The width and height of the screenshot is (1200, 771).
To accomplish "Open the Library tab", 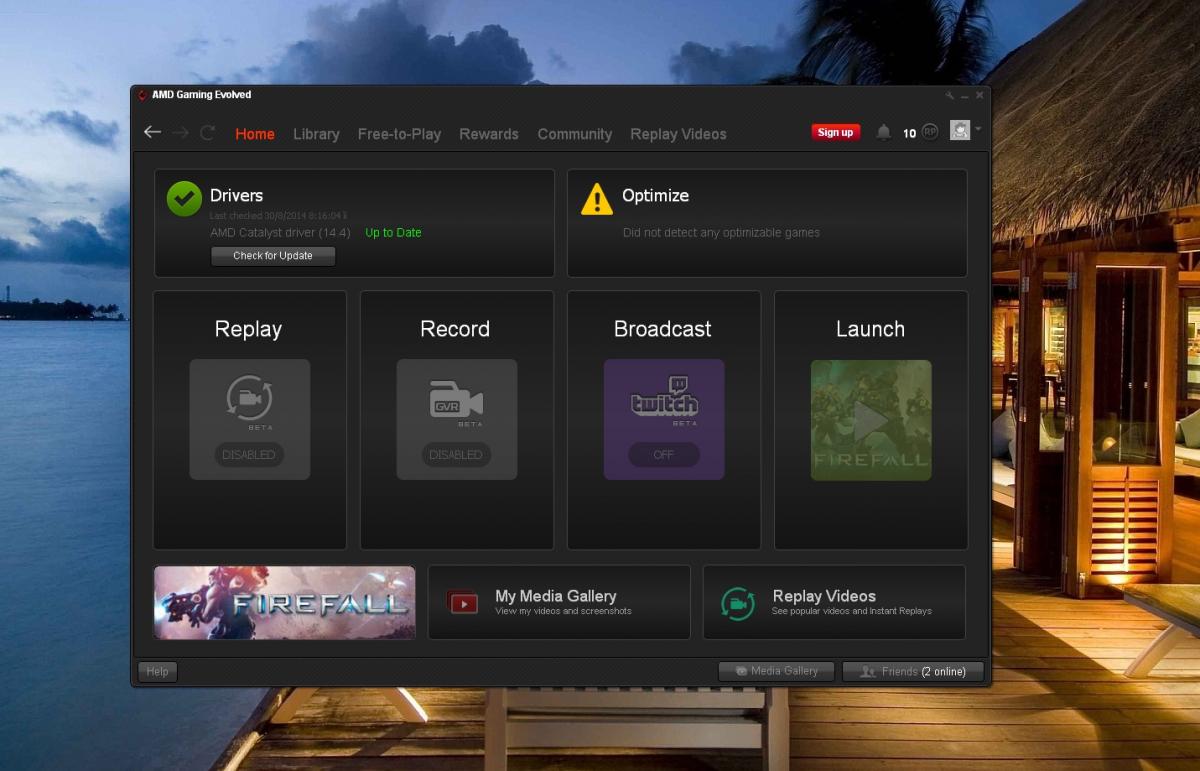I will coord(316,134).
